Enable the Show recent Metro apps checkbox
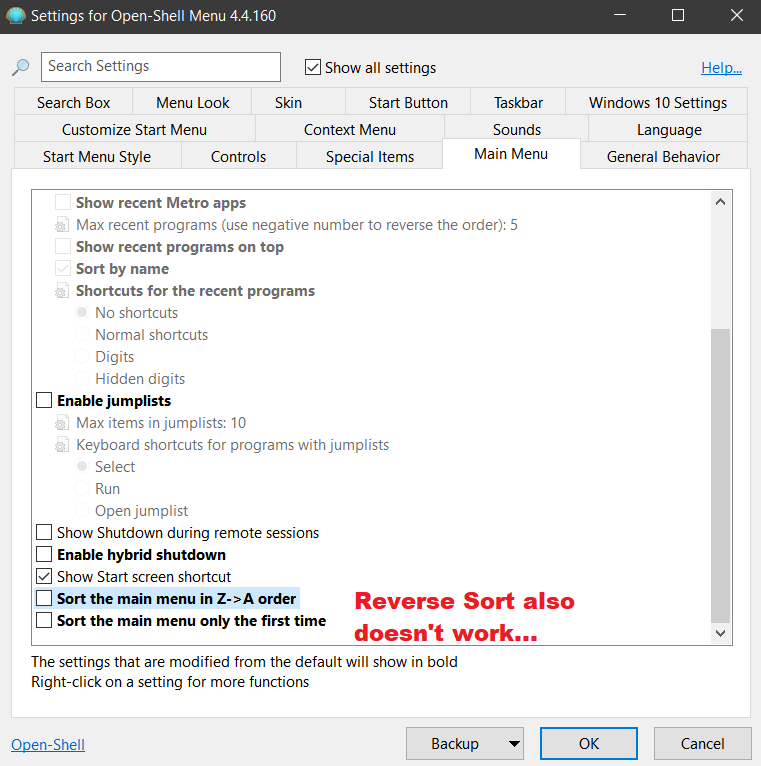The image size is (761, 766). click(x=63, y=202)
